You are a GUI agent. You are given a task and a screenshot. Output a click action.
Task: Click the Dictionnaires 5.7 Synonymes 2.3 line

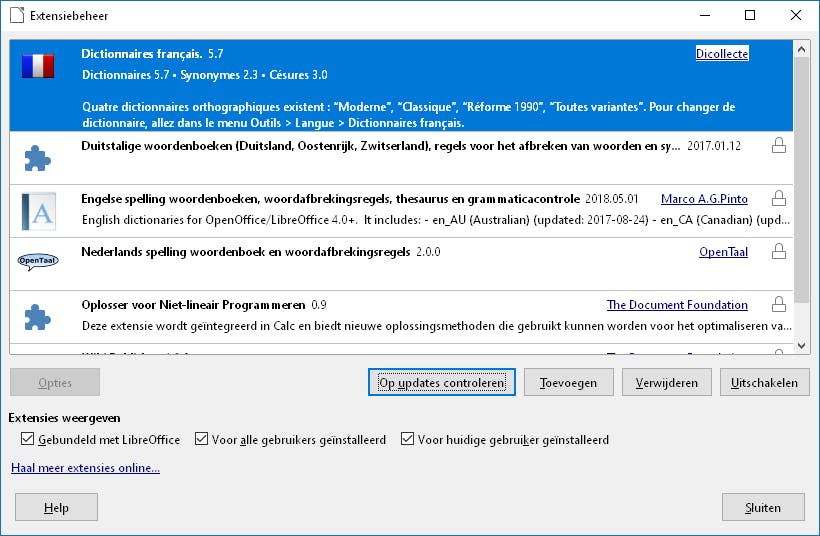(204, 75)
